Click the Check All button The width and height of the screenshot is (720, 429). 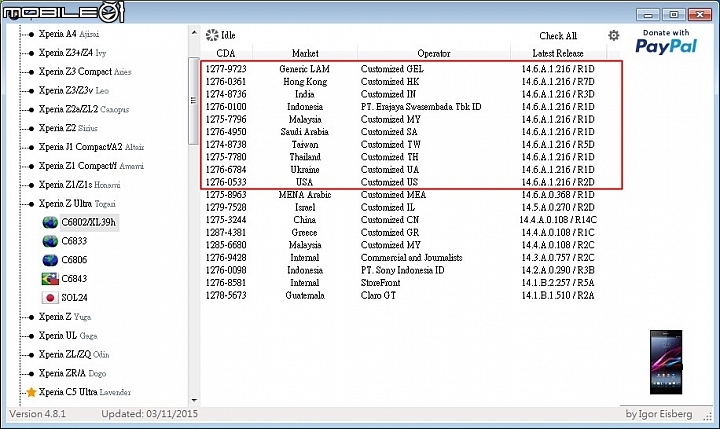(558, 36)
